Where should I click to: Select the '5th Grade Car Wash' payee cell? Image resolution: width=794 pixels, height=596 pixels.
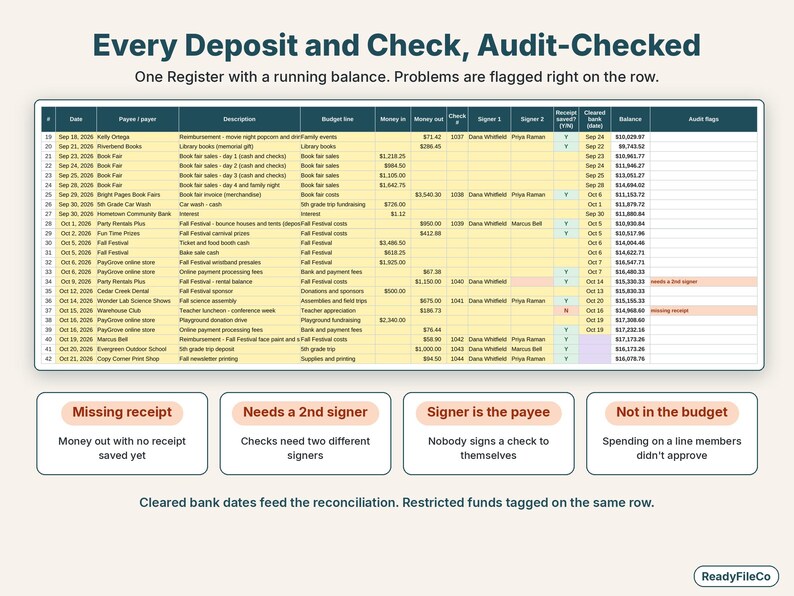click(x=137, y=205)
